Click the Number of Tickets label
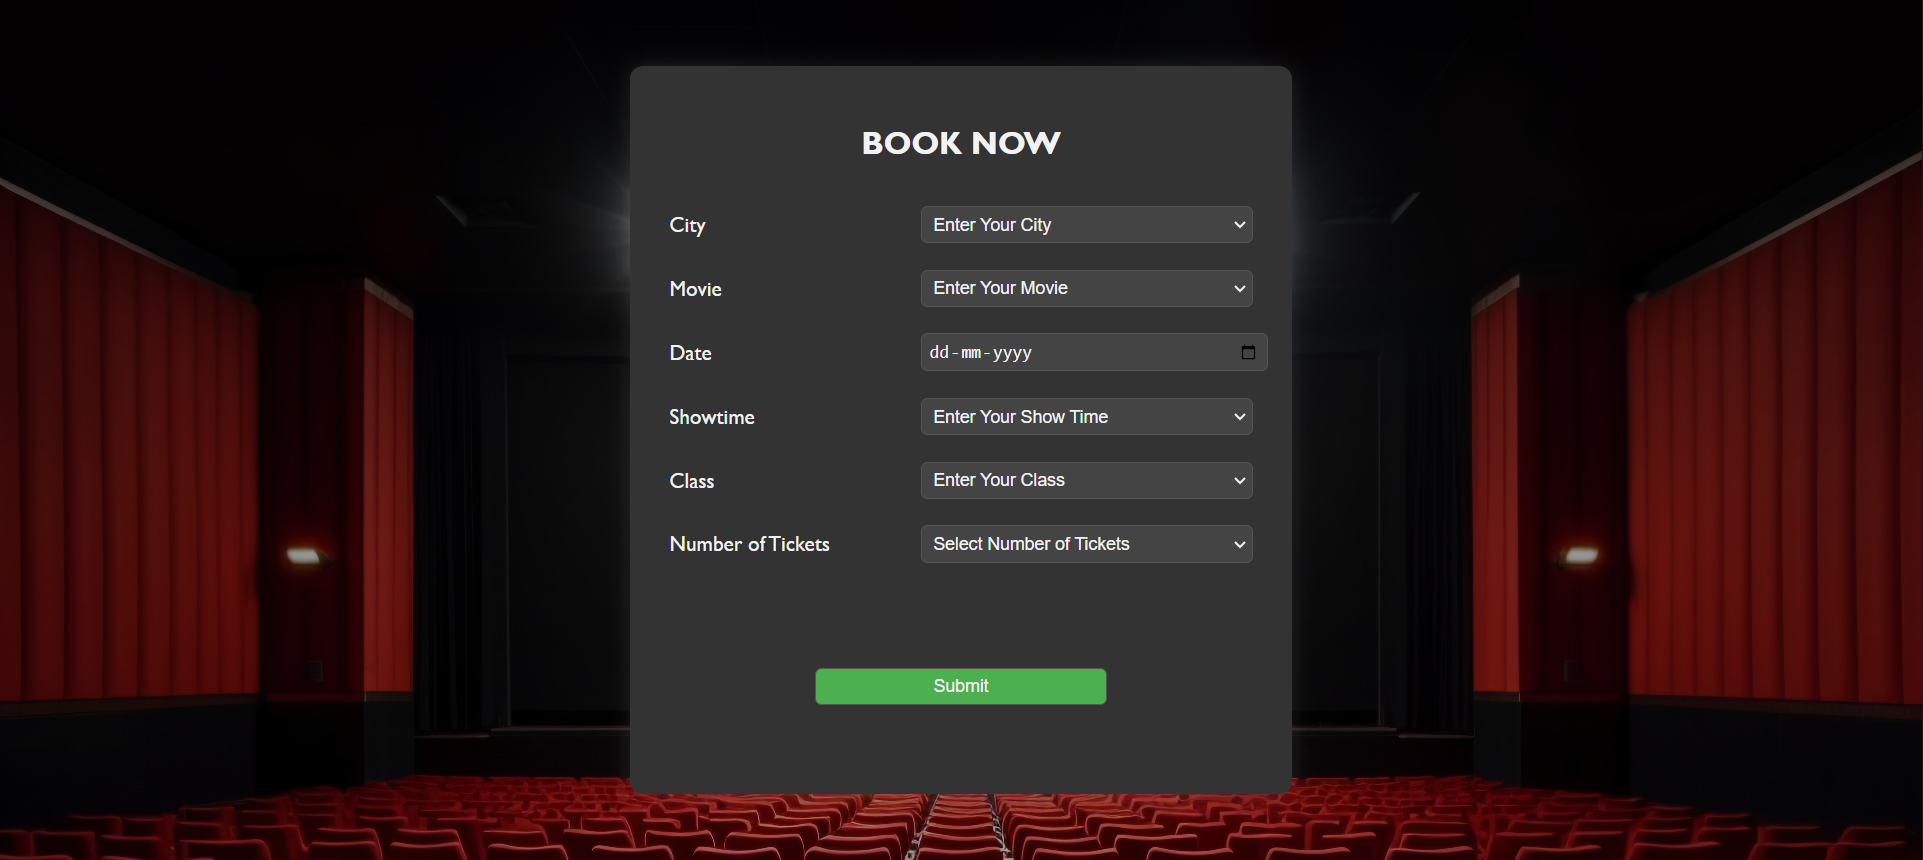This screenshot has width=1923, height=860. coord(749,544)
